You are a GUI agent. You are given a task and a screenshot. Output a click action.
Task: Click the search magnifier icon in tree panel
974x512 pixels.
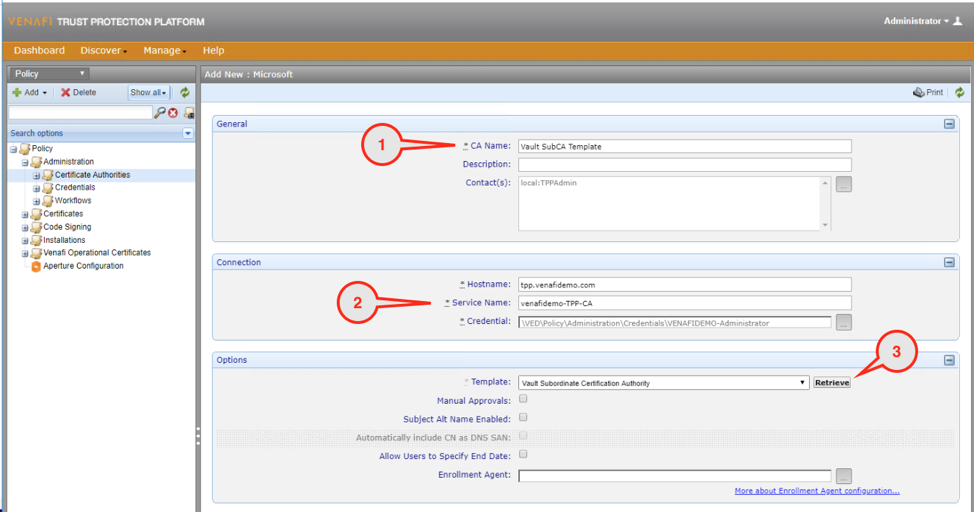pyautogui.click(x=160, y=112)
